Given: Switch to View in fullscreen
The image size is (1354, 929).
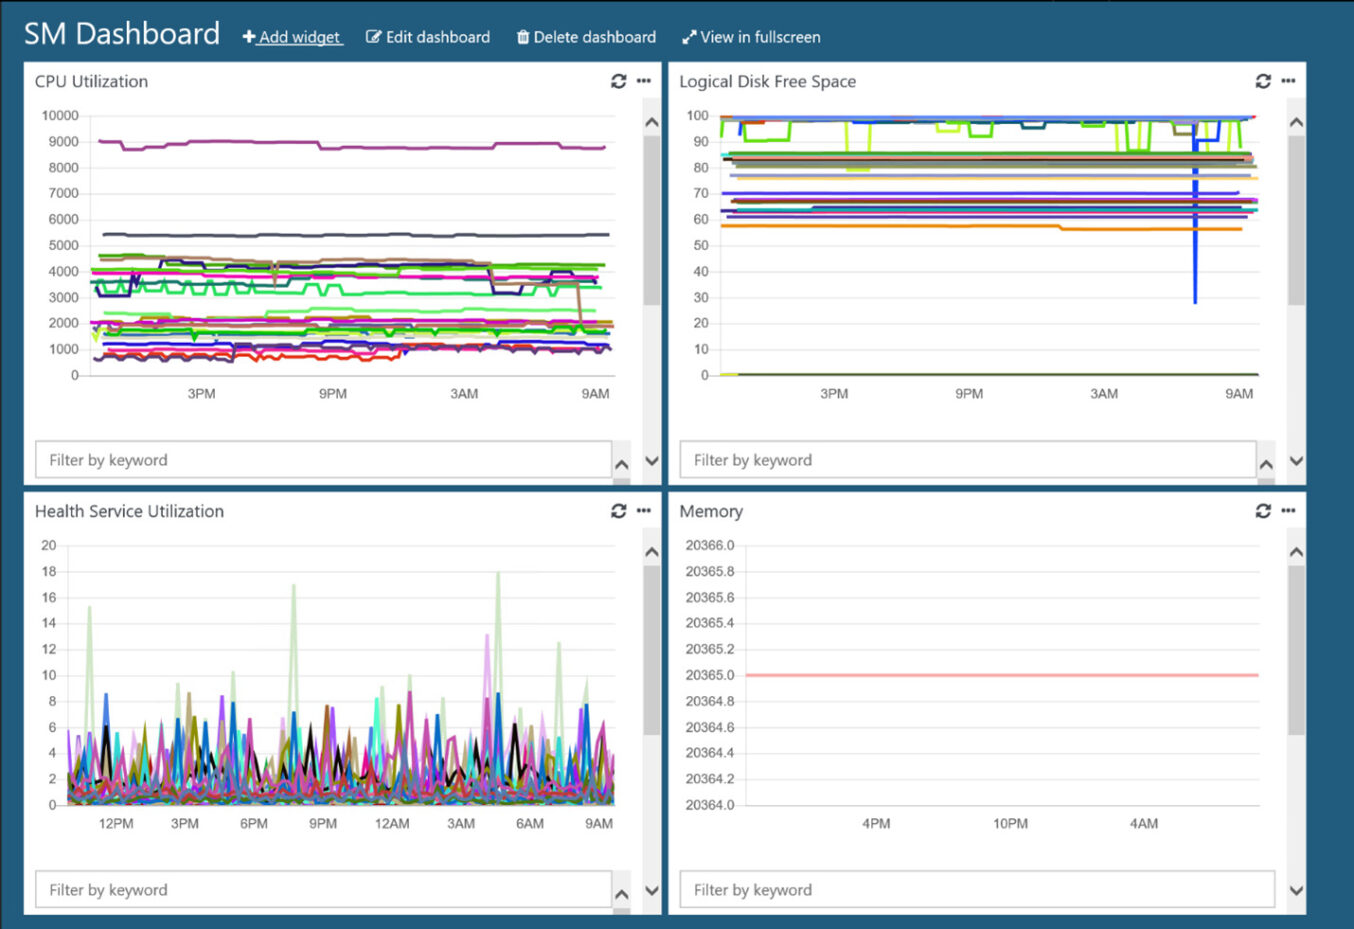Looking at the screenshot, I should pos(751,37).
